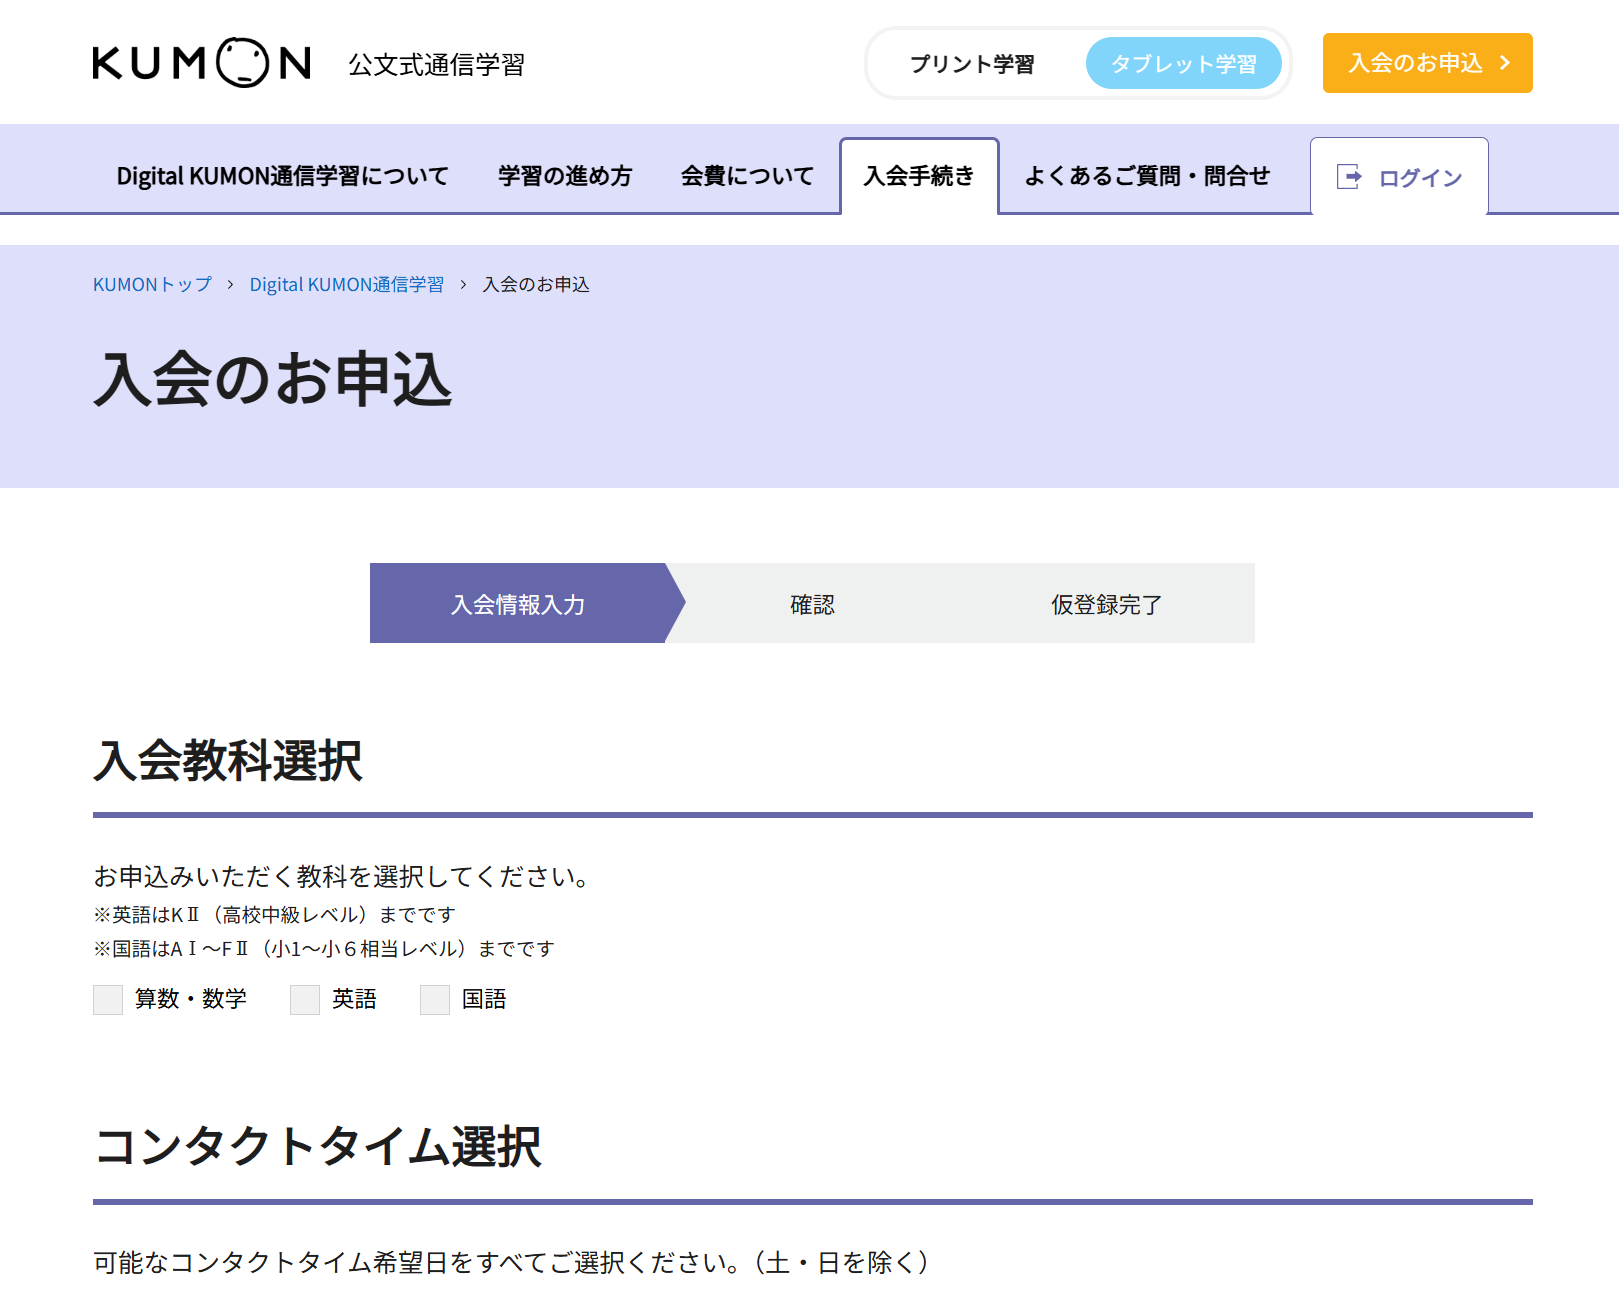Open Digital KUMON通信学習について menu

click(x=283, y=176)
